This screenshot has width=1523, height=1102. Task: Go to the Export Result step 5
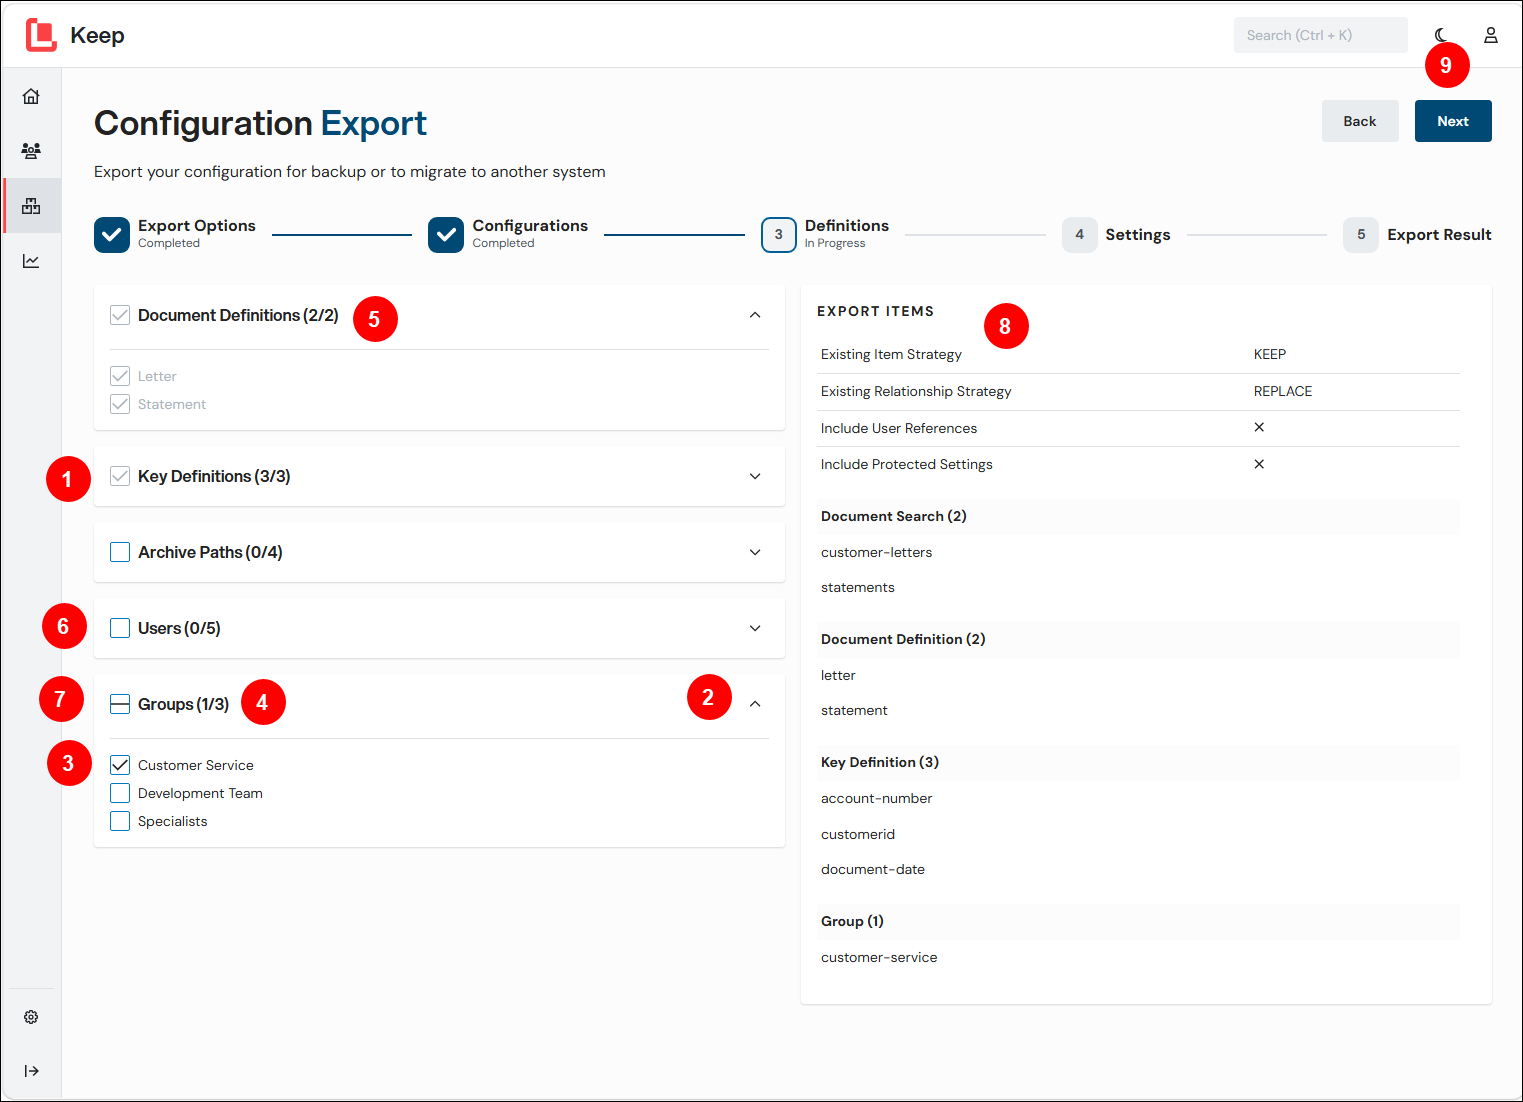1361,235
